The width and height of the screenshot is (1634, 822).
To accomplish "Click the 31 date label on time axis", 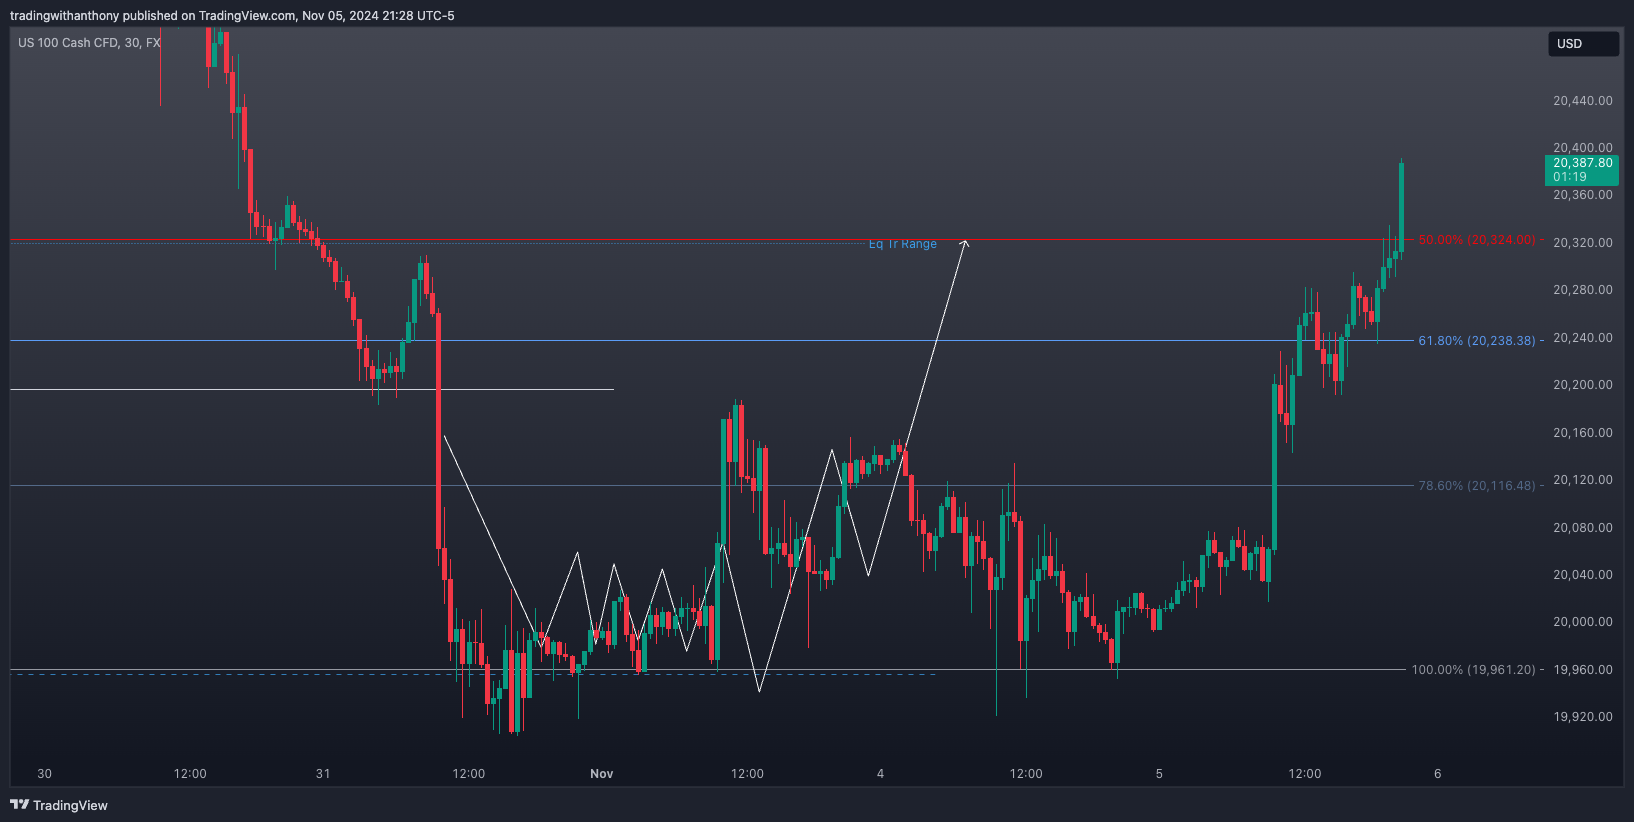I will point(323,774).
